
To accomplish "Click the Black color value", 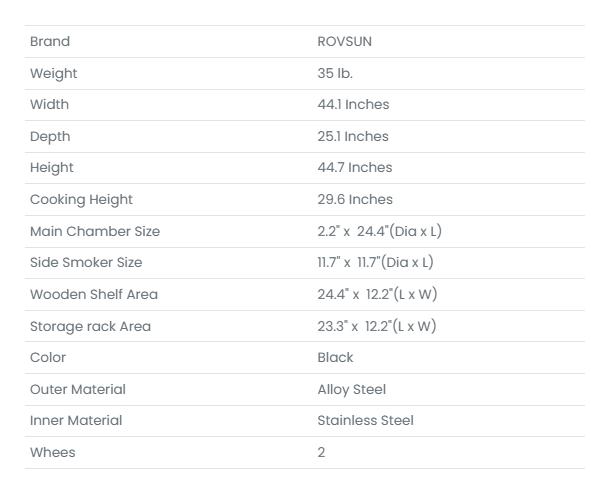I will 335,357.
